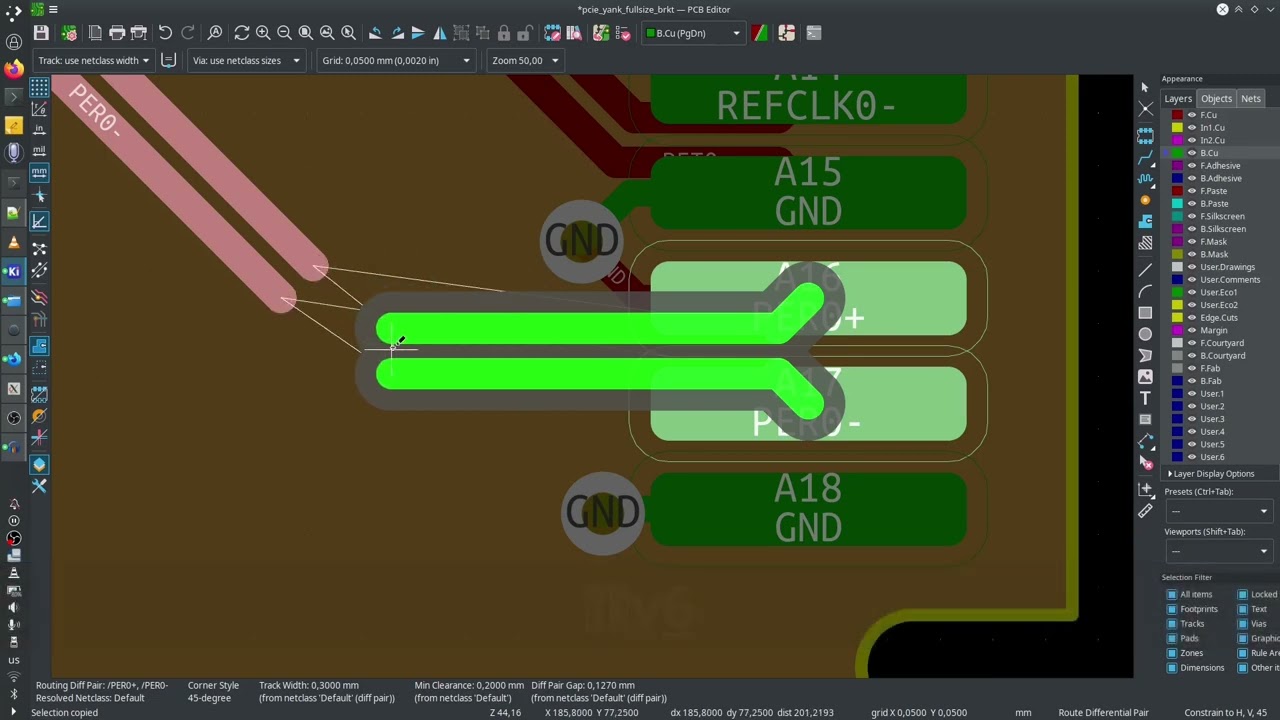Switch to the Nets tab

[x=1251, y=99]
